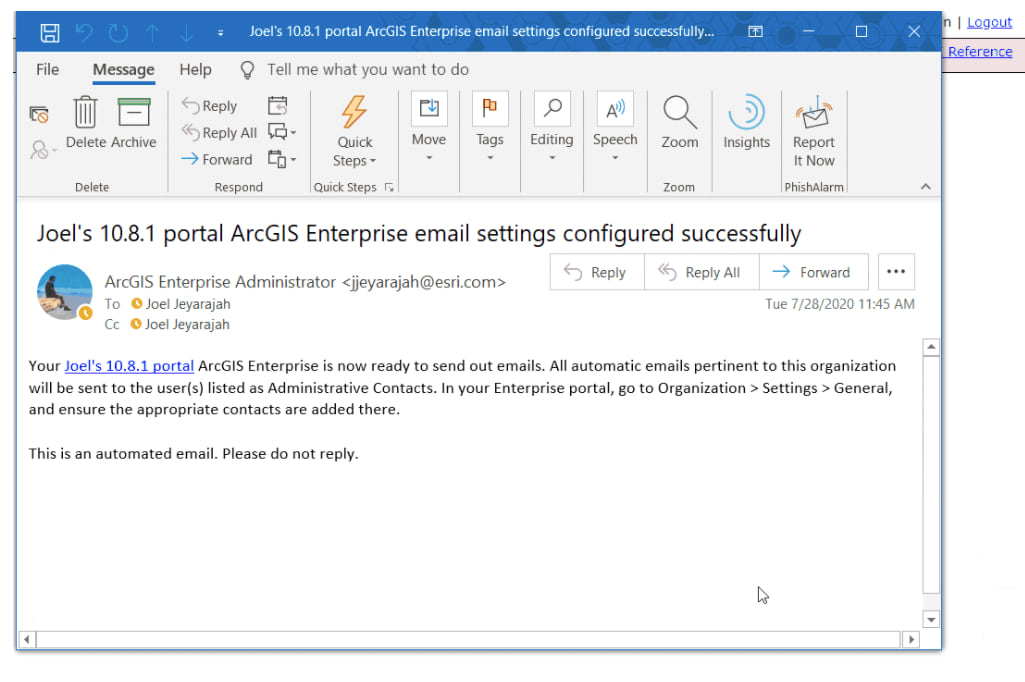Open the Quick Steps dialog launcher
Image resolution: width=1025 pixels, height=682 pixels.
point(389,188)
